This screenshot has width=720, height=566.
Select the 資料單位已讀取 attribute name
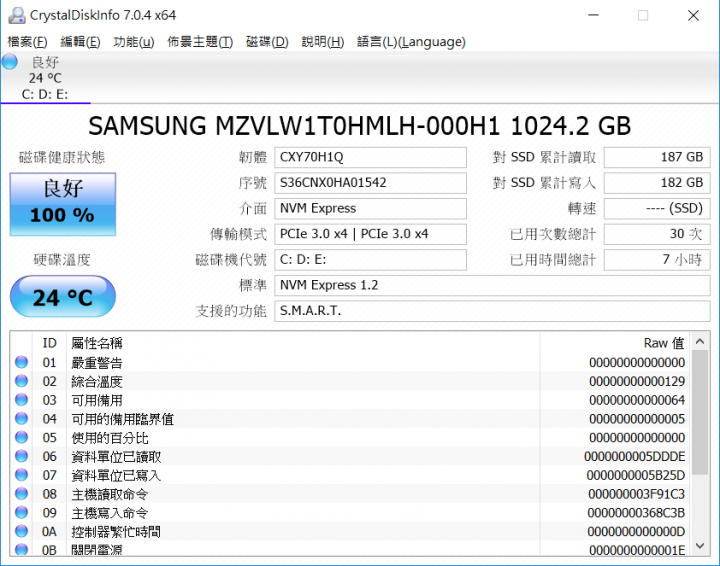(x=116, y=457)
